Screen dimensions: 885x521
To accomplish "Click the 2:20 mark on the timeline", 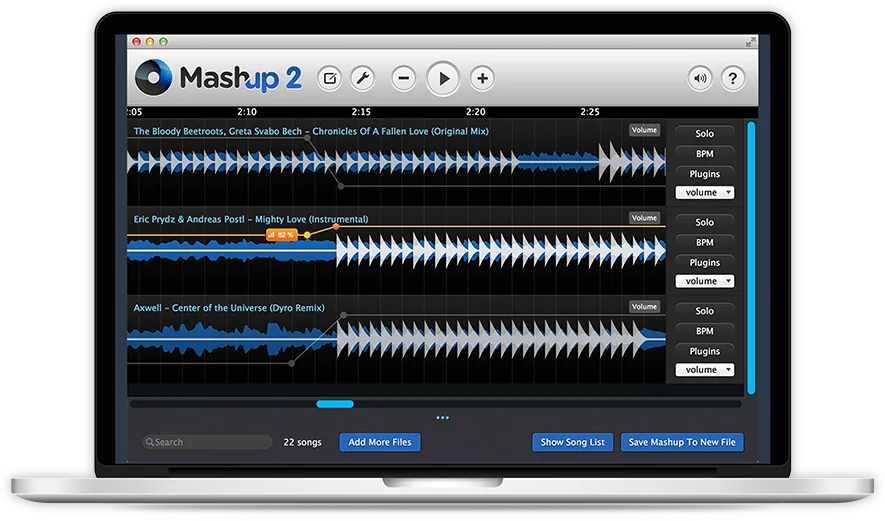I will pos(476,112).
